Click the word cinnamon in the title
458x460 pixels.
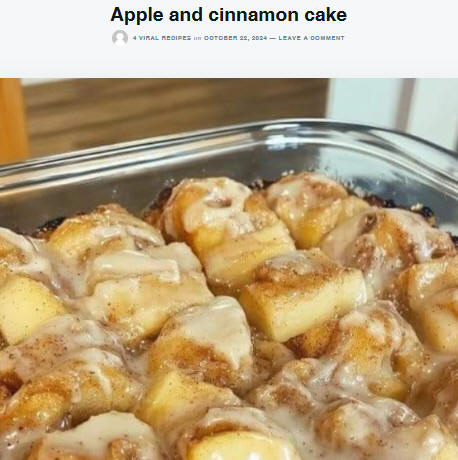[x=253, y=15]
